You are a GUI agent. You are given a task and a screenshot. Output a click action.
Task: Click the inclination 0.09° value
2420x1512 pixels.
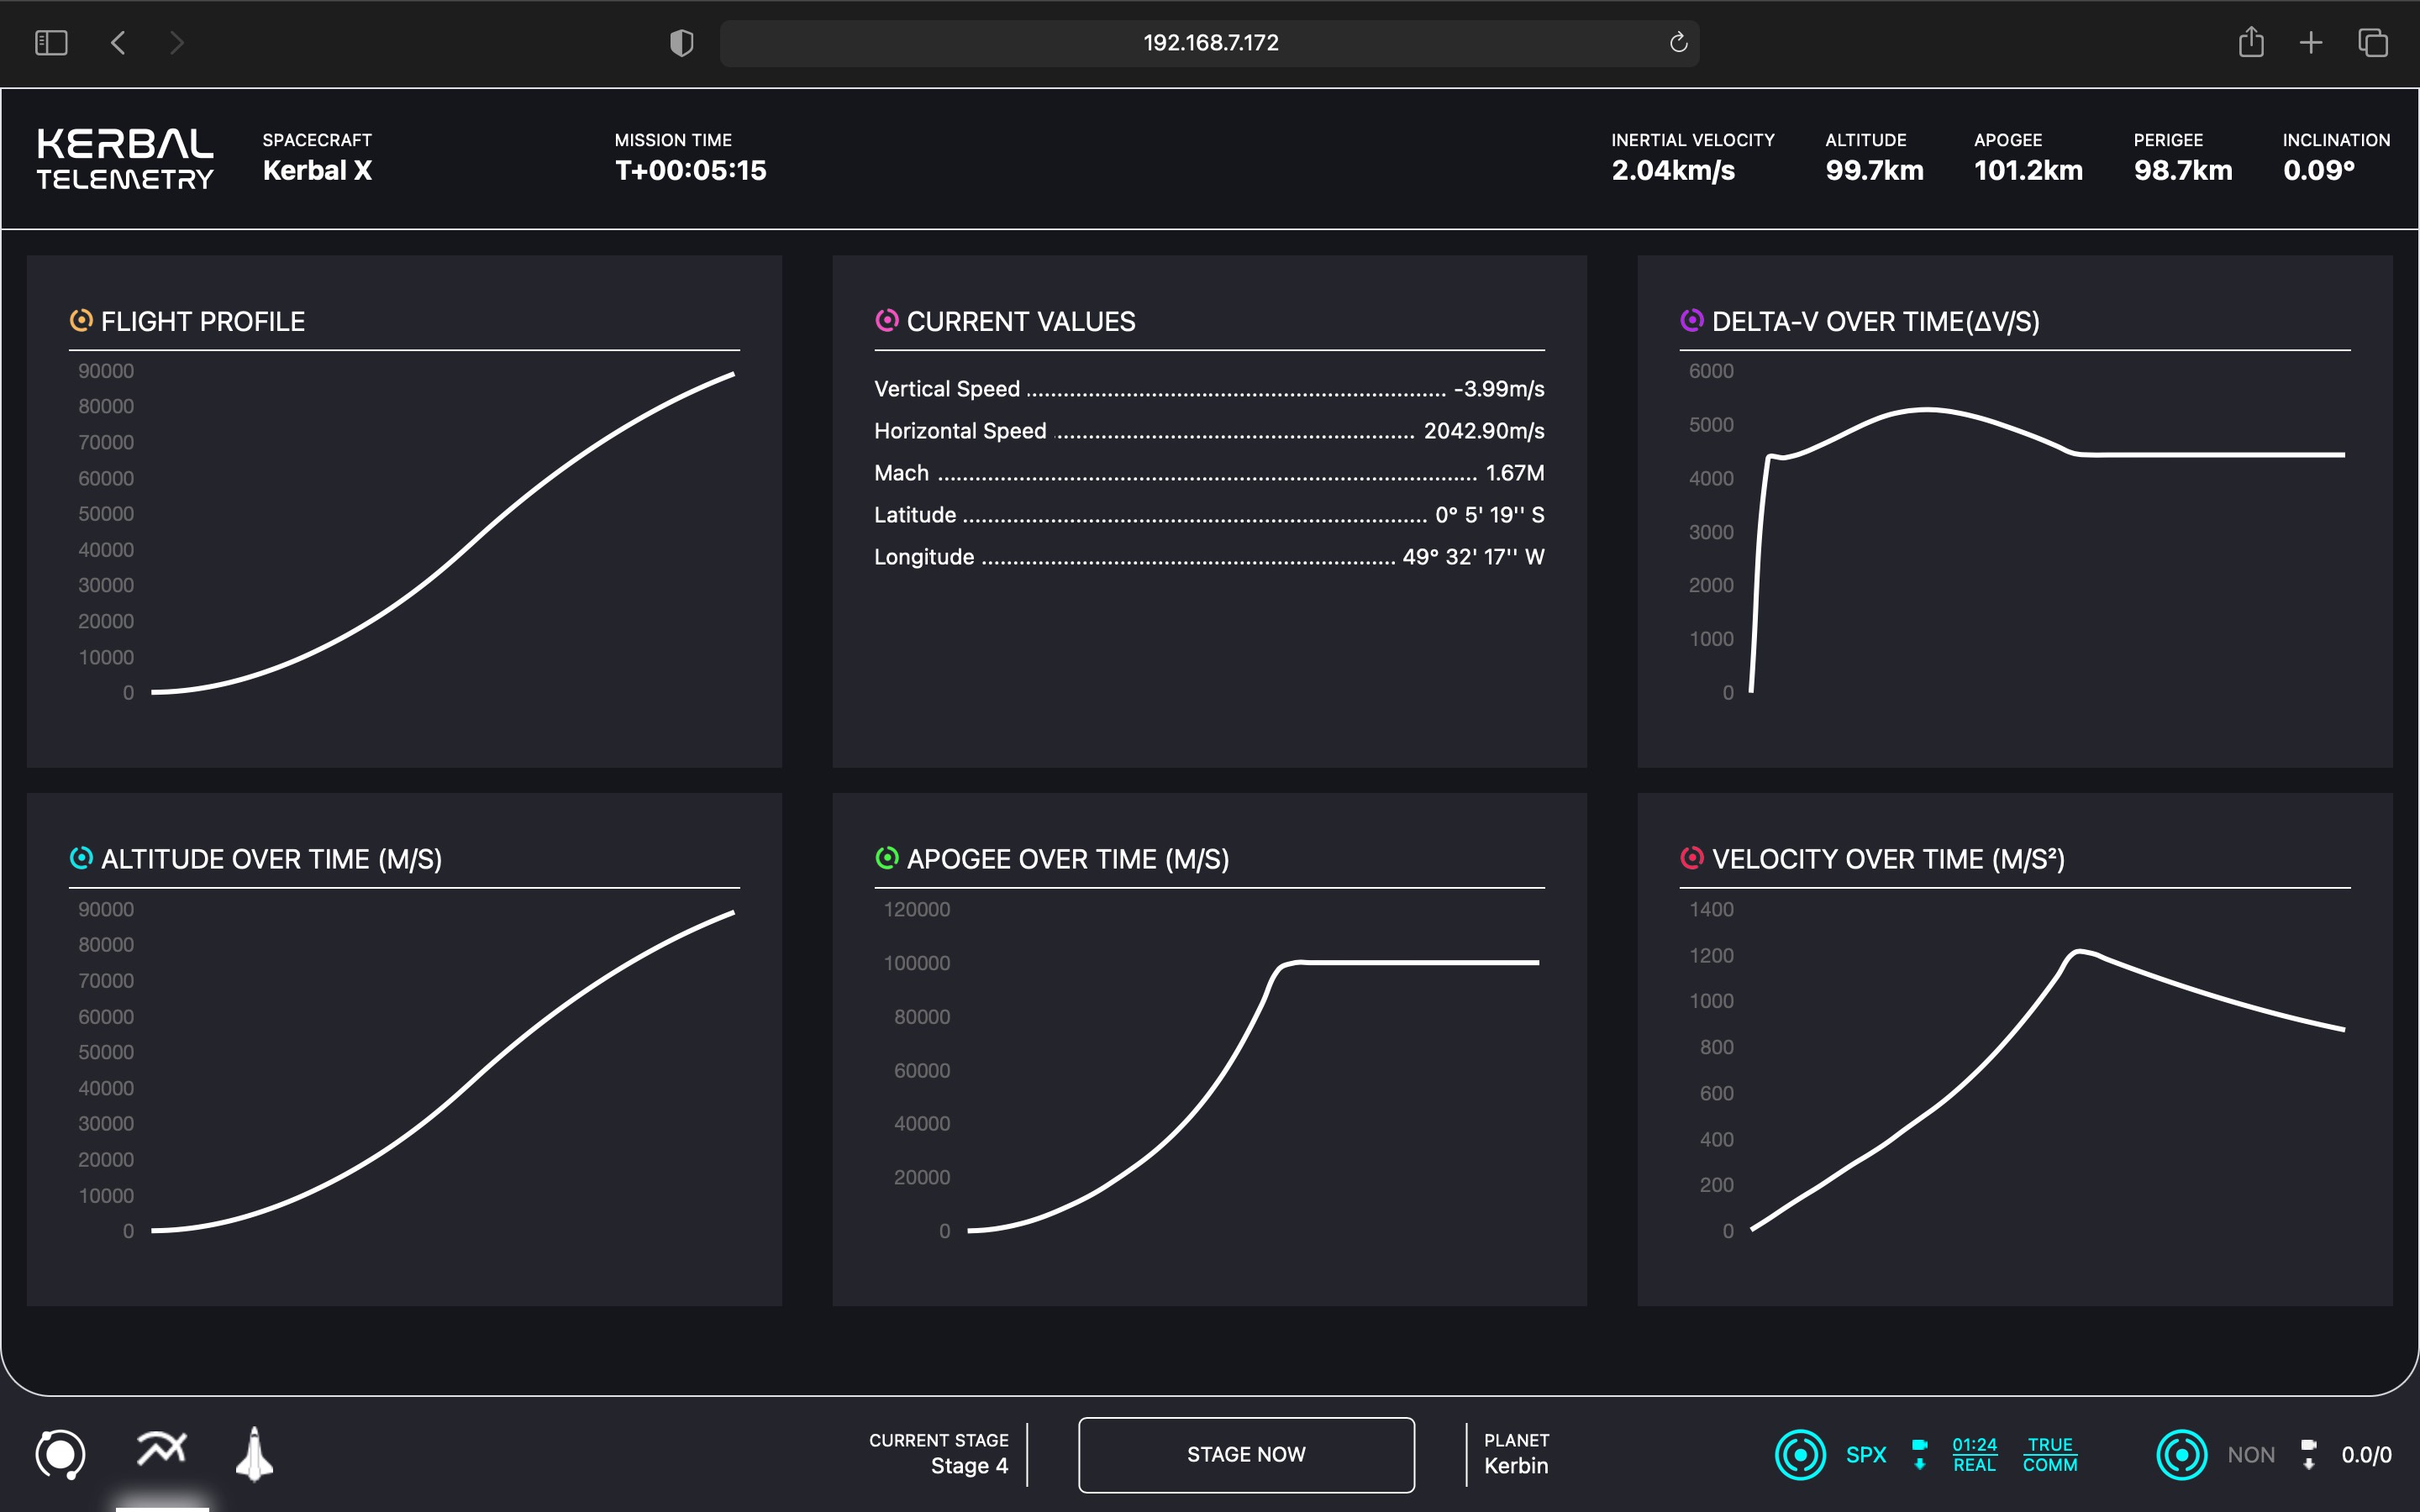2319,170
